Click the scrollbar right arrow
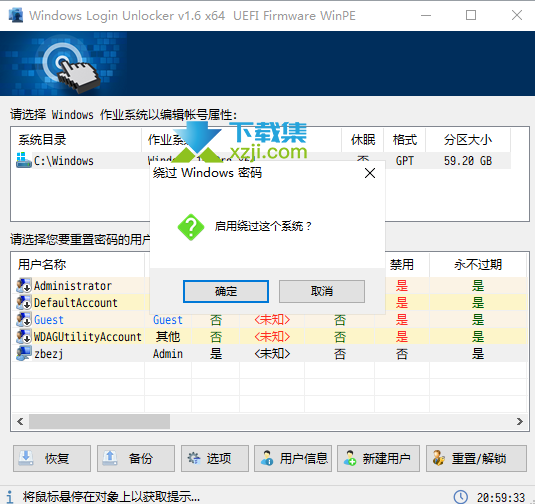Screen dimensions: 535x504 tap(520, 421)
